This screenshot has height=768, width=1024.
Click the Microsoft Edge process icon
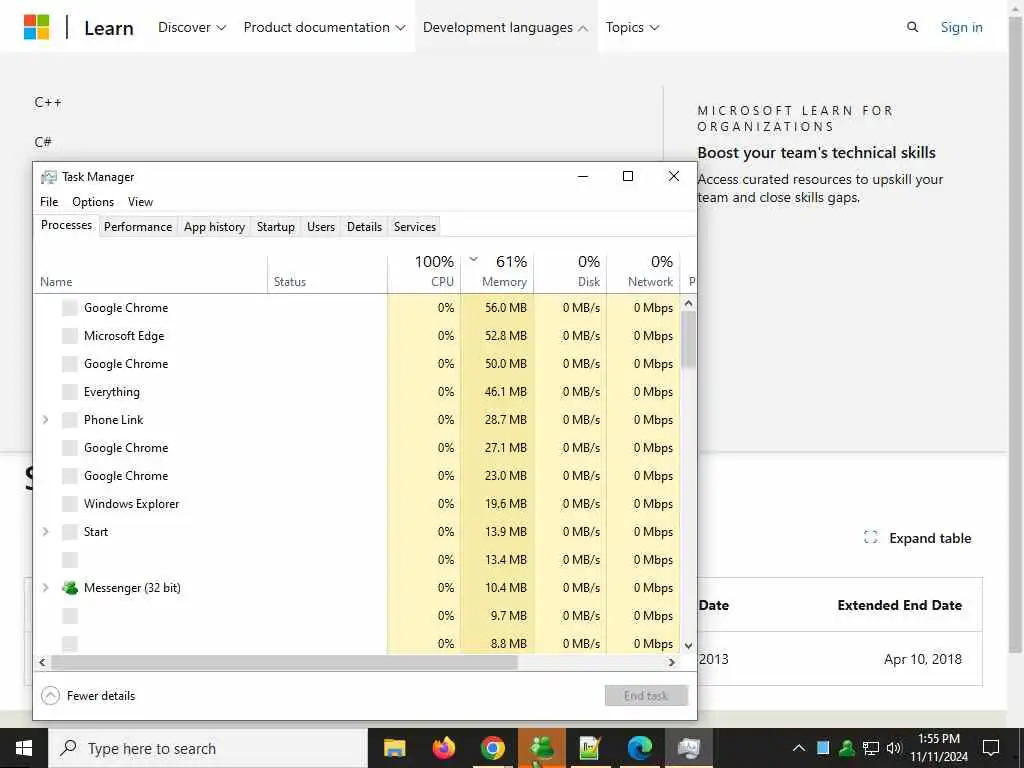(x=70, y=336)
